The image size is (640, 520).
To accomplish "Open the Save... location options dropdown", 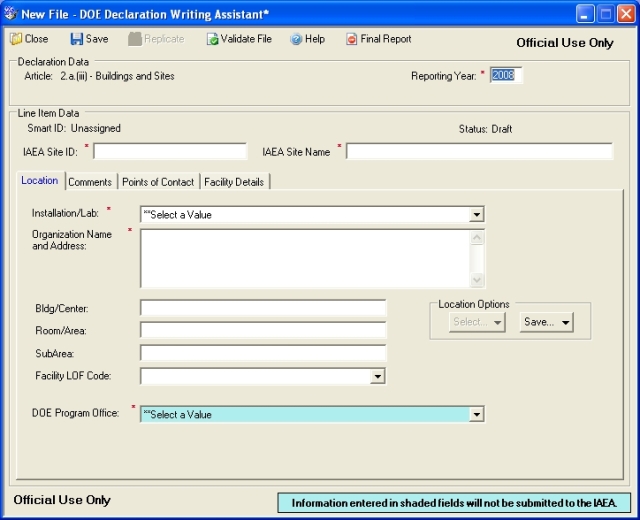I will pyautogui.click(x=547, y=322).
